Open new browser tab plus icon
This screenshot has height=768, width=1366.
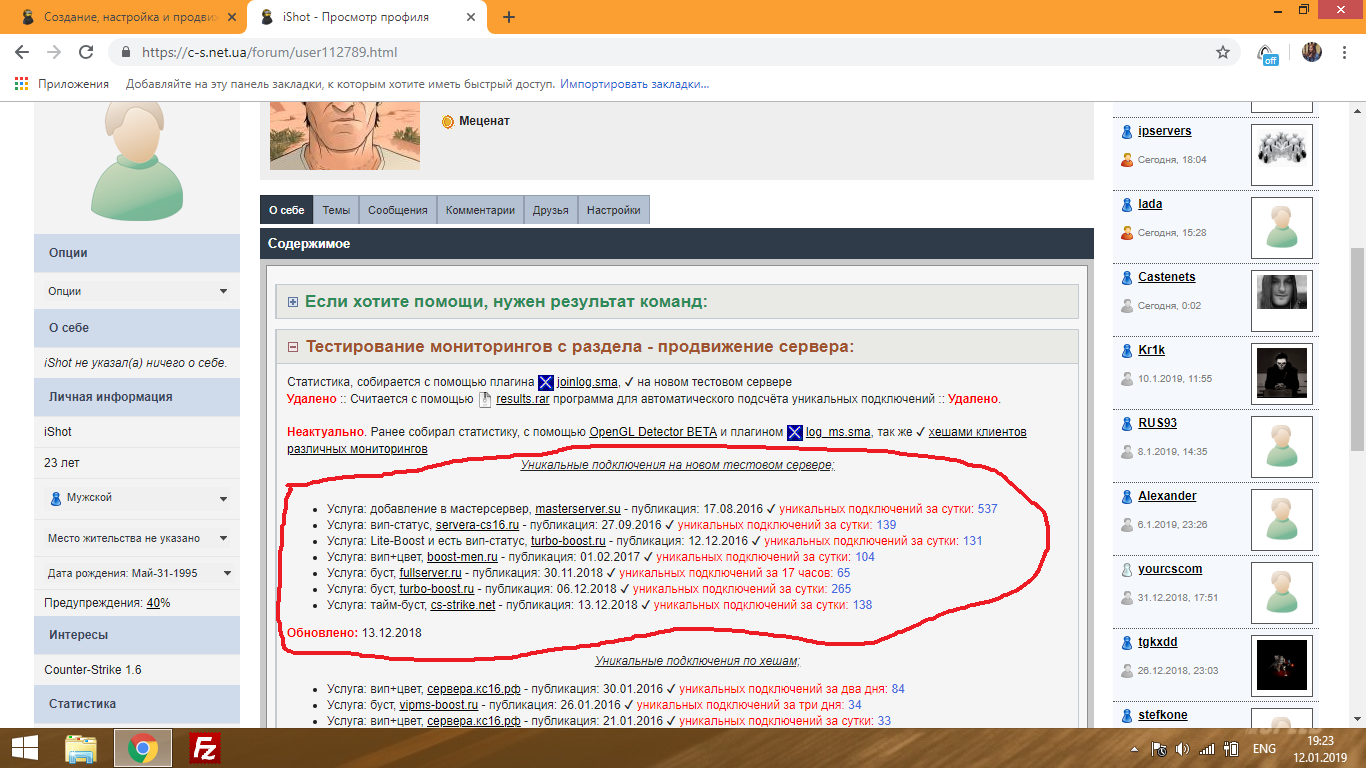pos(509,17)
